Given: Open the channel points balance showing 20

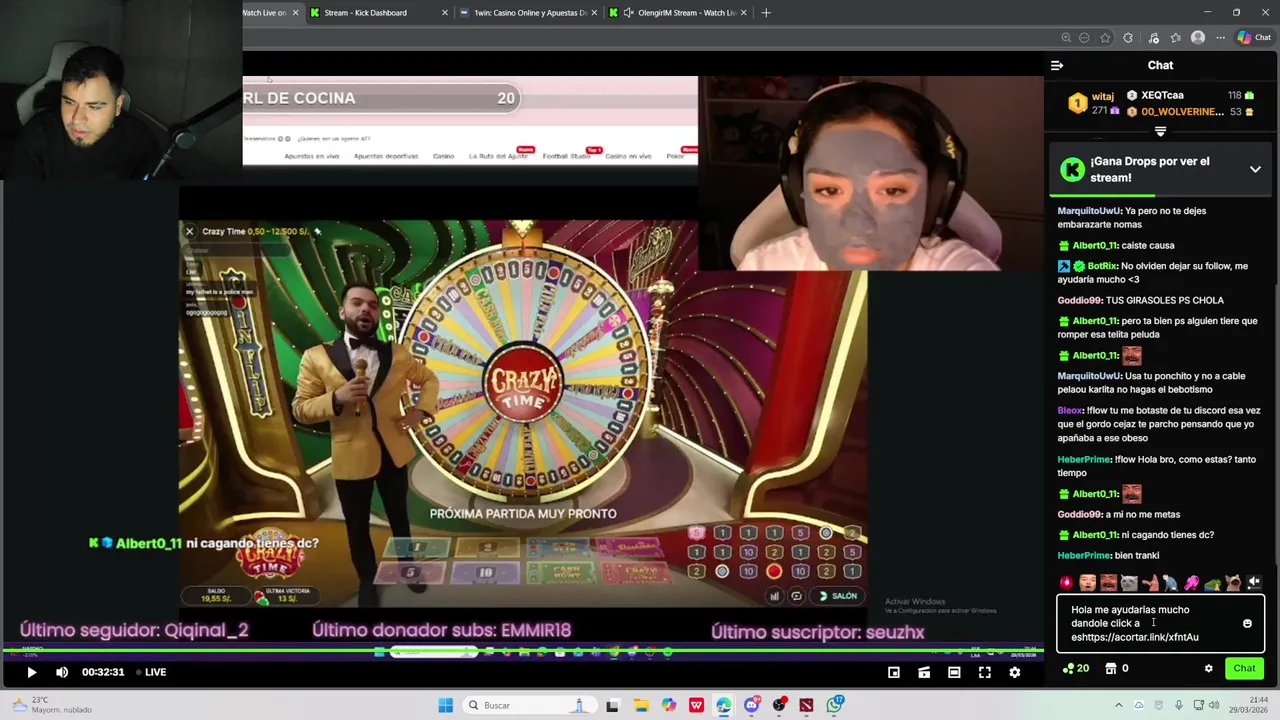Looking at the screenshot, I should tap(1076, 668).
